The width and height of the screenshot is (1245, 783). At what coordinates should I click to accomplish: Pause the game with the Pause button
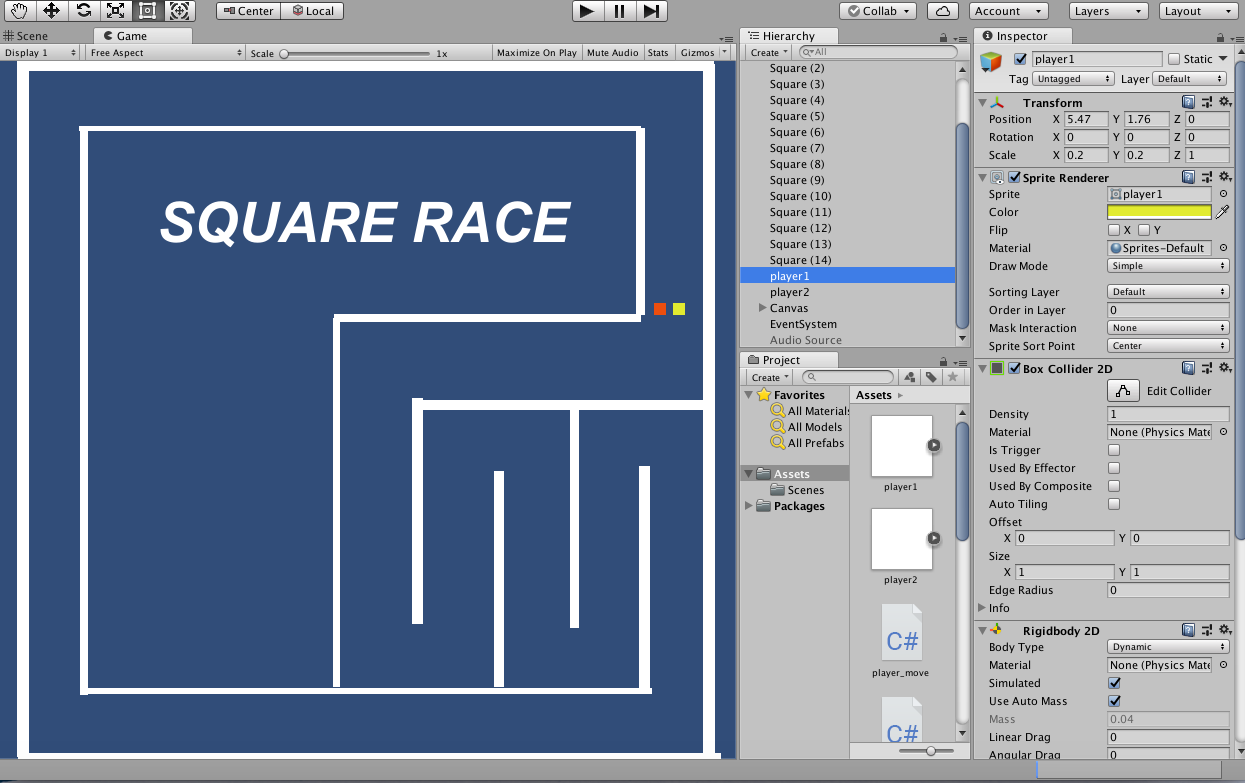tap(620, 11)
